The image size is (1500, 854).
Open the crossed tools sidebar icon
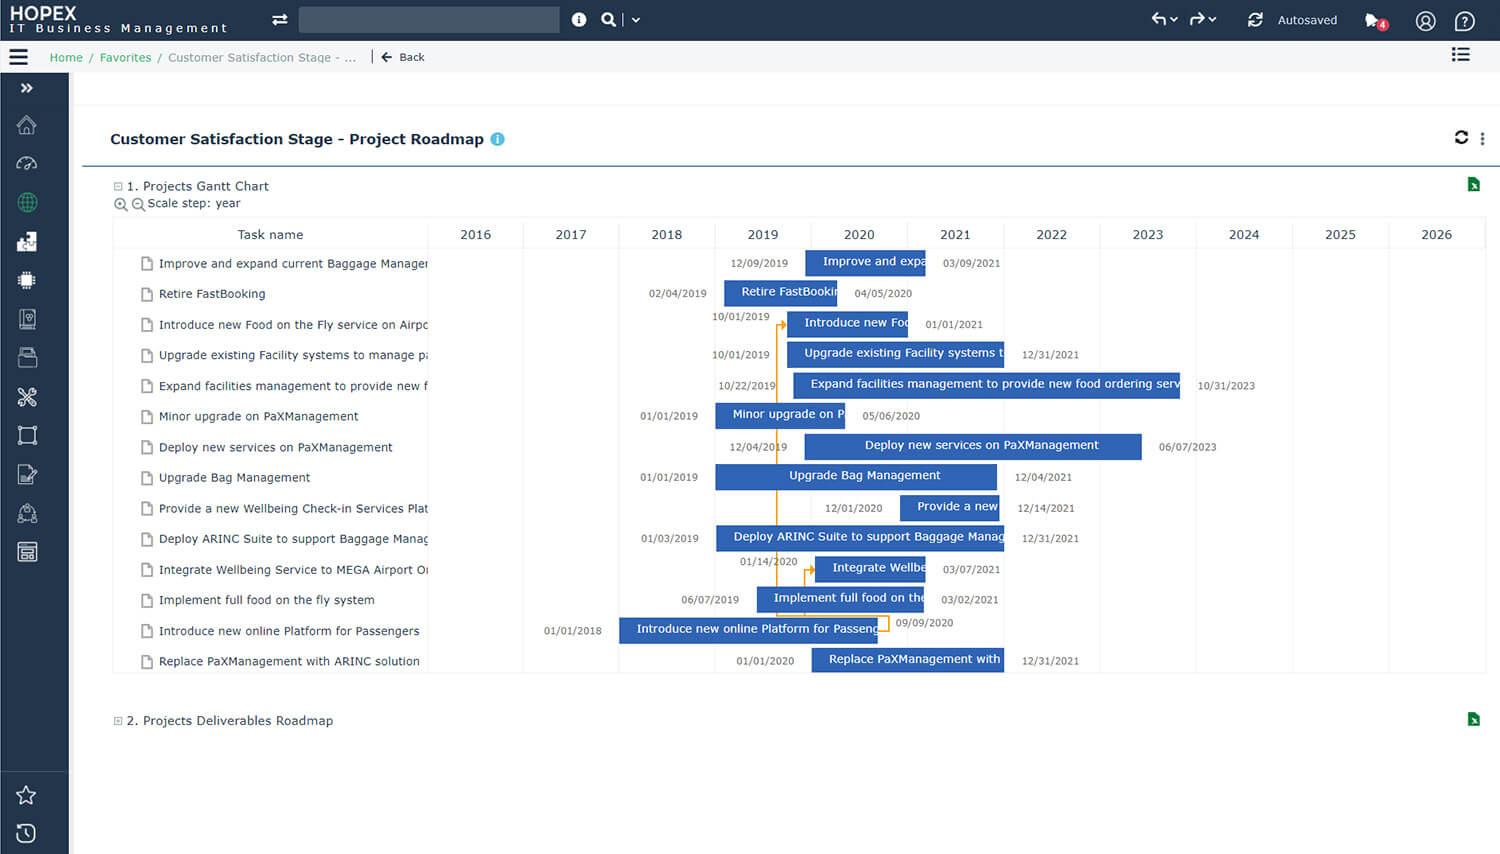tap(27, 397)
